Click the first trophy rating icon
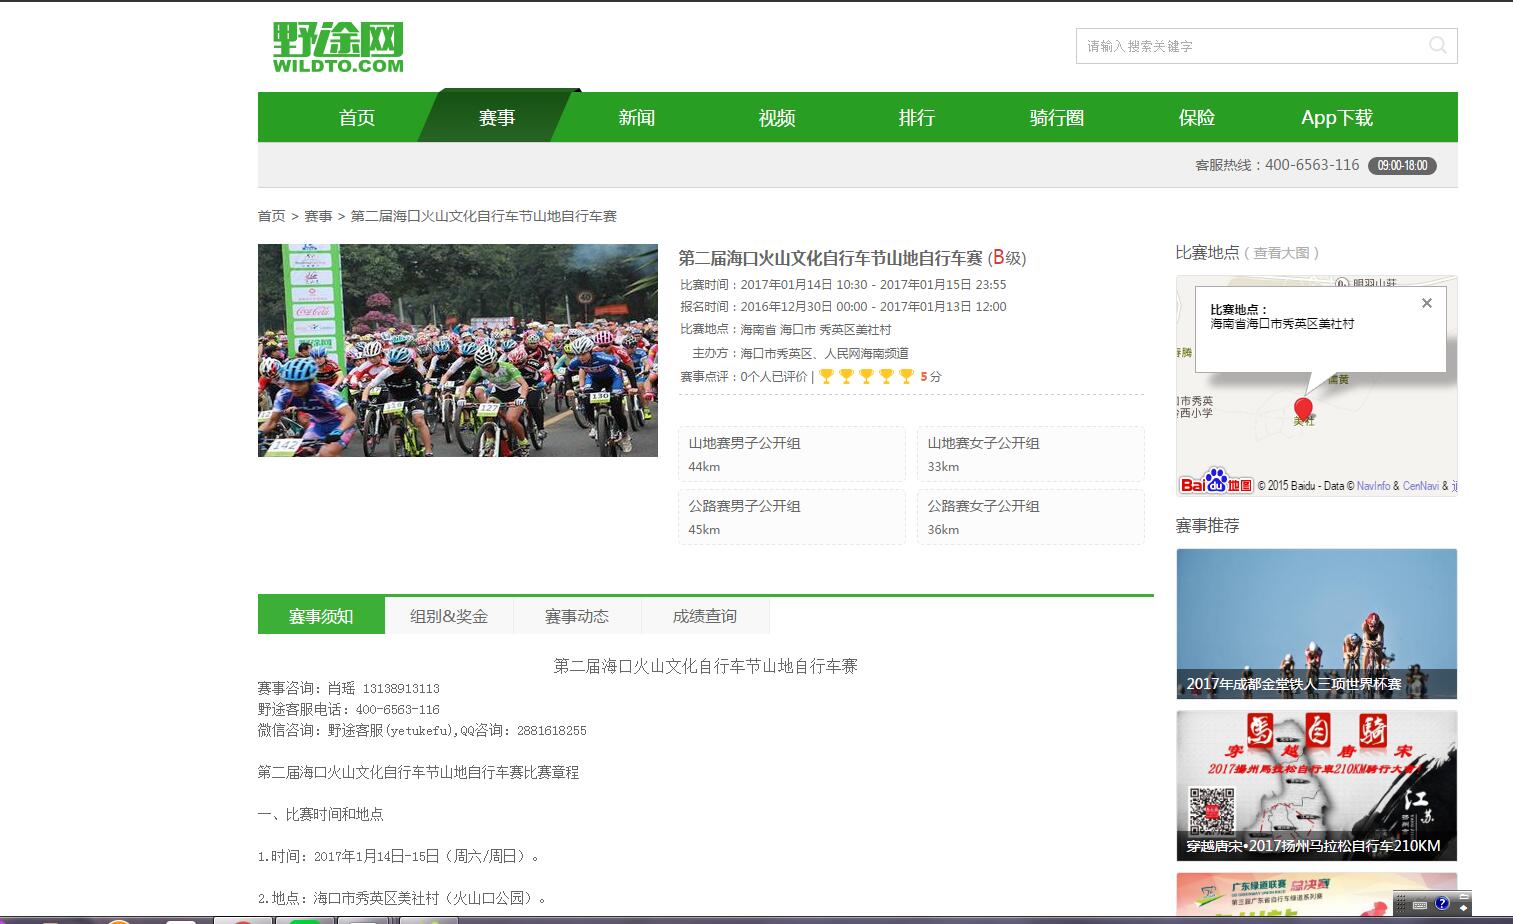1513x924 pixels. (x=827, y=376)
